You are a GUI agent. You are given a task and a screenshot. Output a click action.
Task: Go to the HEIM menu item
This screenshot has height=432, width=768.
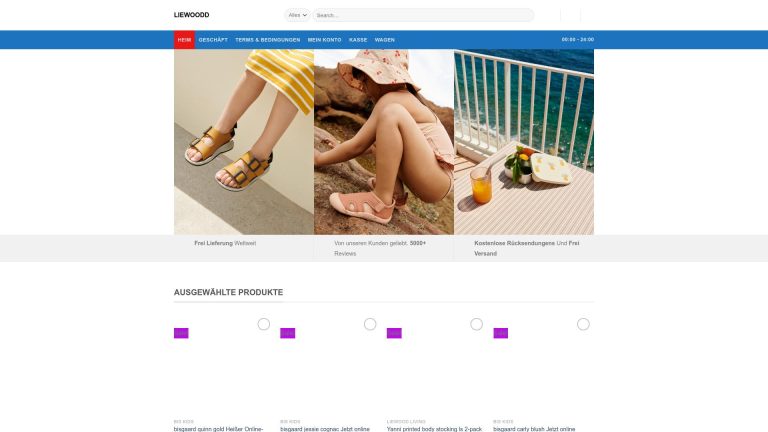[184, 40]
